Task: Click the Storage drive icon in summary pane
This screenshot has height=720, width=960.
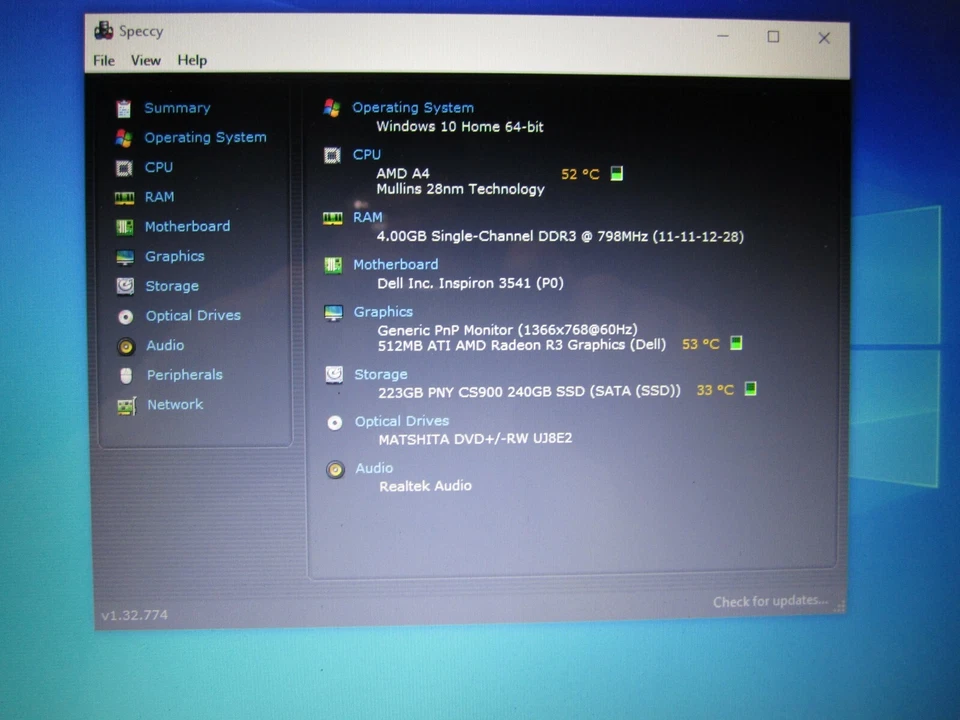Action: (334, 375)
